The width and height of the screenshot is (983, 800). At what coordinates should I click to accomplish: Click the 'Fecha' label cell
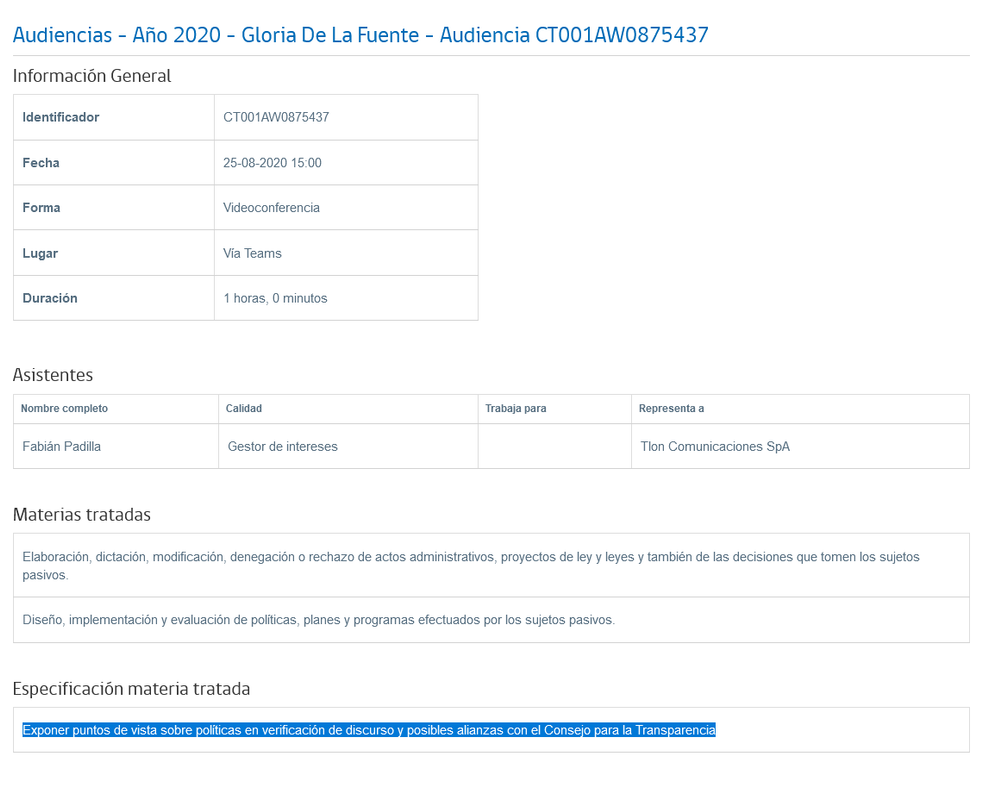[x=114, y=162]
